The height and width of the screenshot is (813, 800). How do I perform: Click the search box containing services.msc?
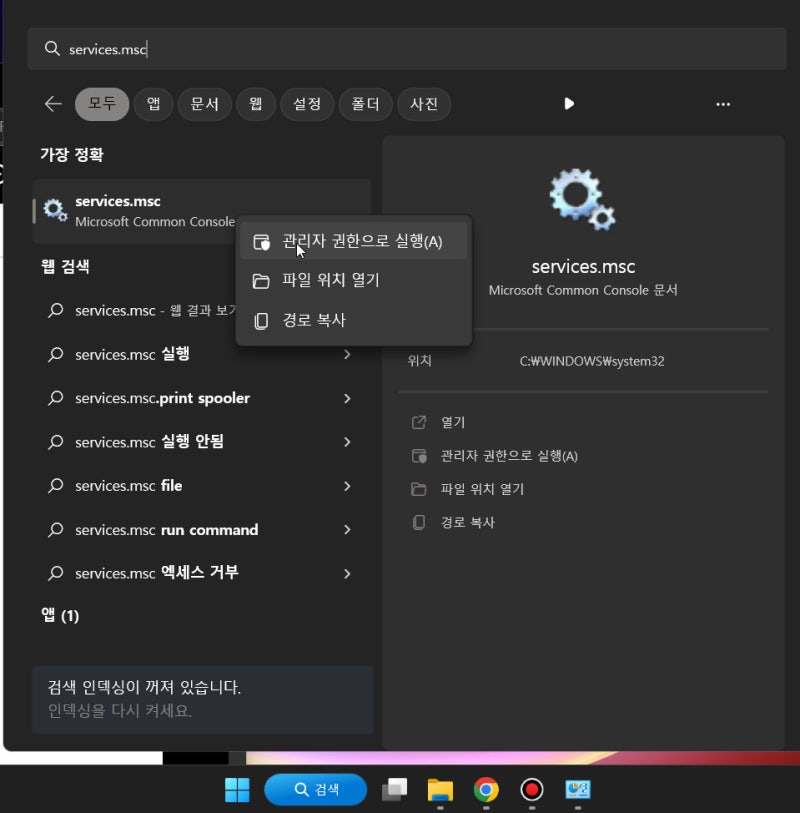406,49
